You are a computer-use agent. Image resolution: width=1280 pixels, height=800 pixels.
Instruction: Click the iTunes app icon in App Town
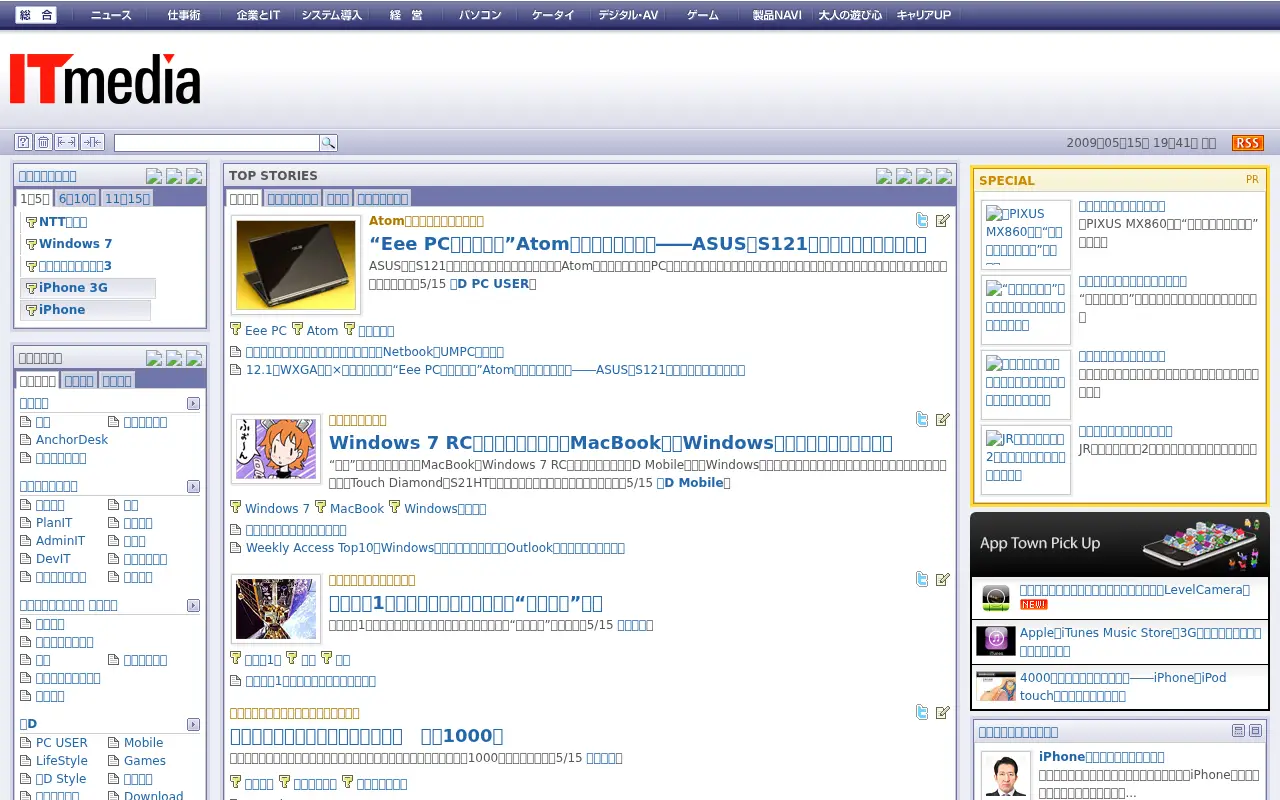[x=996, y=641]
